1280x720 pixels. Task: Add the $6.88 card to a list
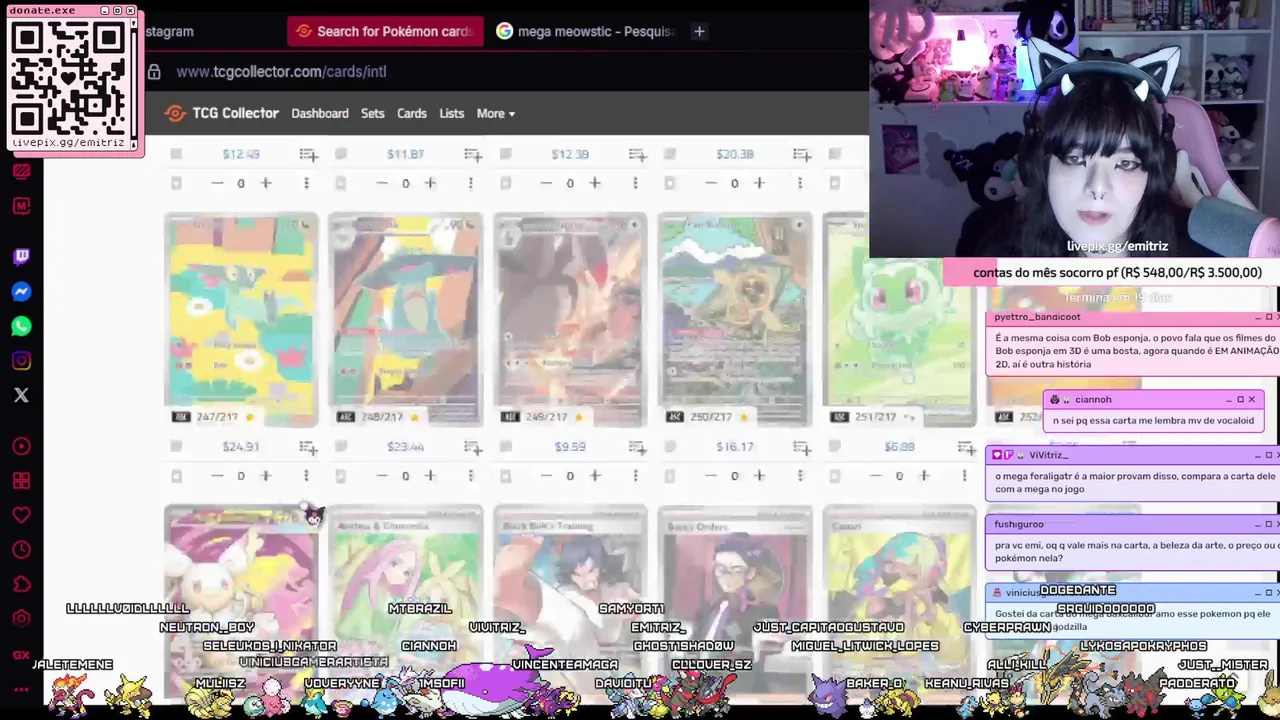pos(966,447)
